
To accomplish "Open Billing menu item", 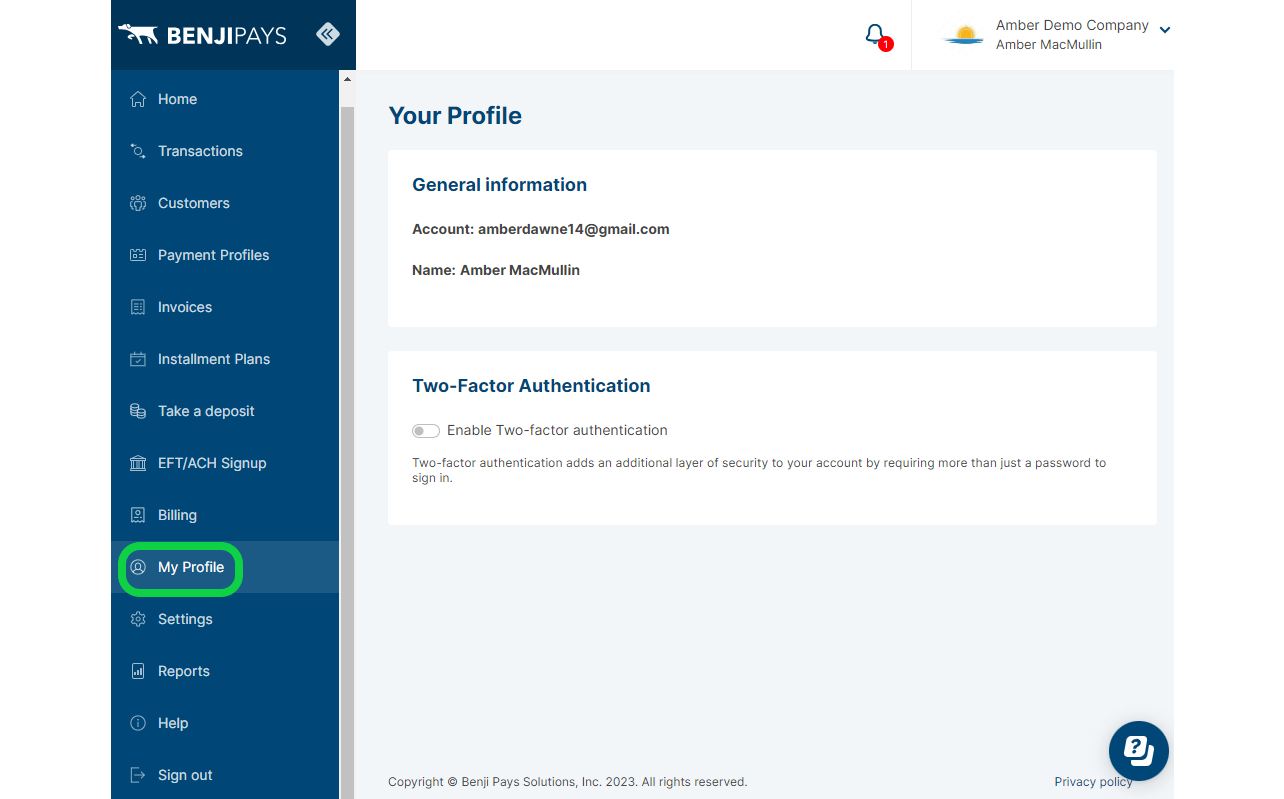I will pyautogui.click(x=225, y=515).
